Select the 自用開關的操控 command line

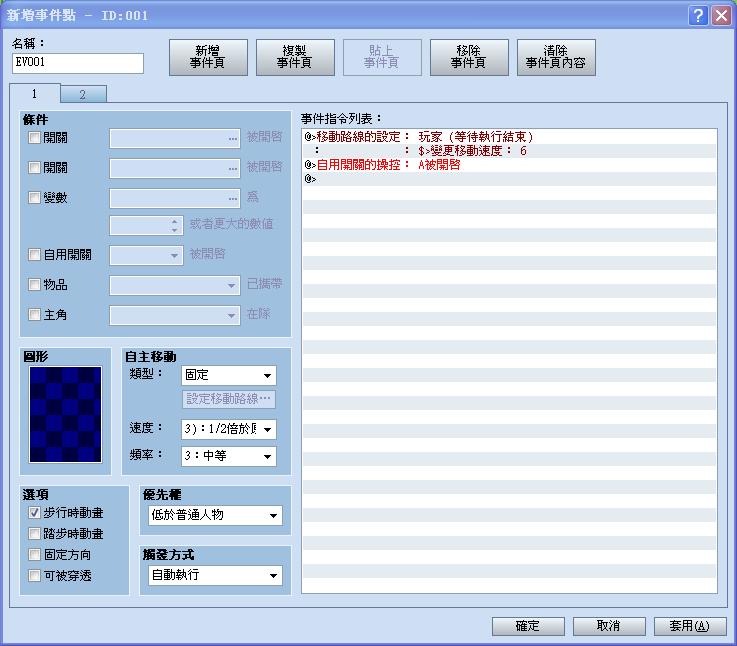point(509,165)
